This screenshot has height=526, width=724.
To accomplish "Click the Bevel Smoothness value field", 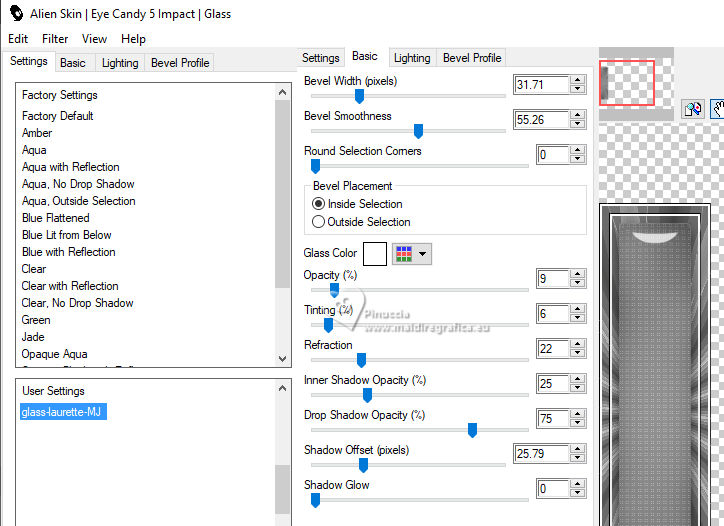I will [541, 120].
